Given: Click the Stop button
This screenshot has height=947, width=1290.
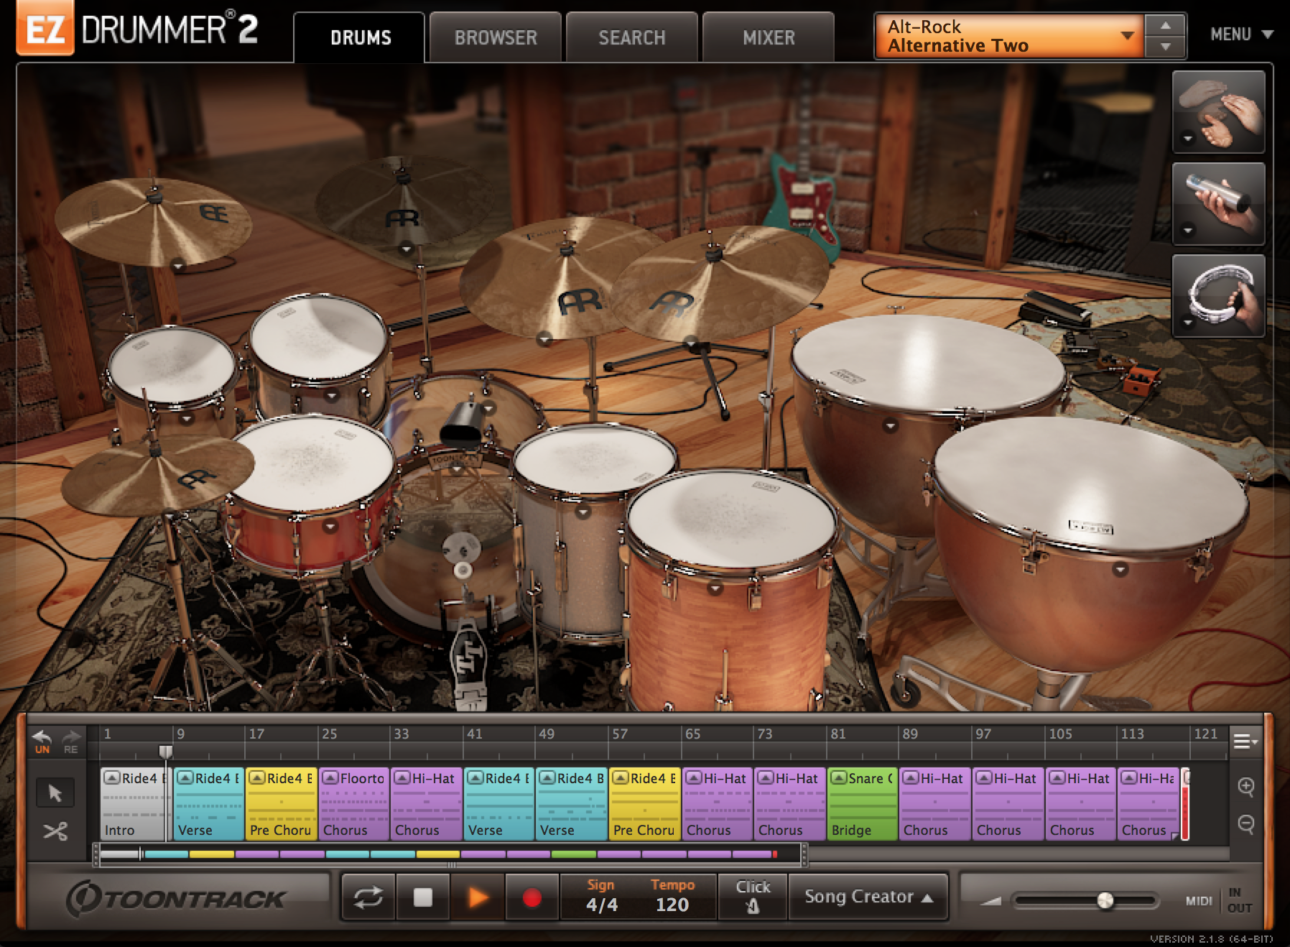Looking at the screenshot, I should coord(422,896).
